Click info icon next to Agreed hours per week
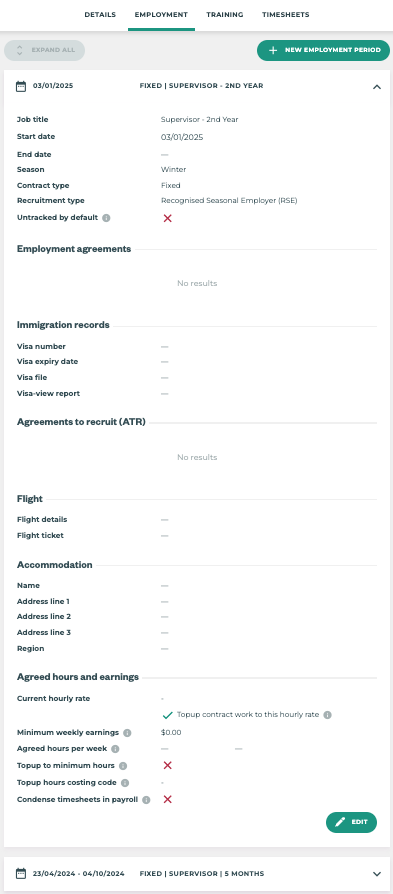This screenshot has width=393, height=894. pos(115,749)
